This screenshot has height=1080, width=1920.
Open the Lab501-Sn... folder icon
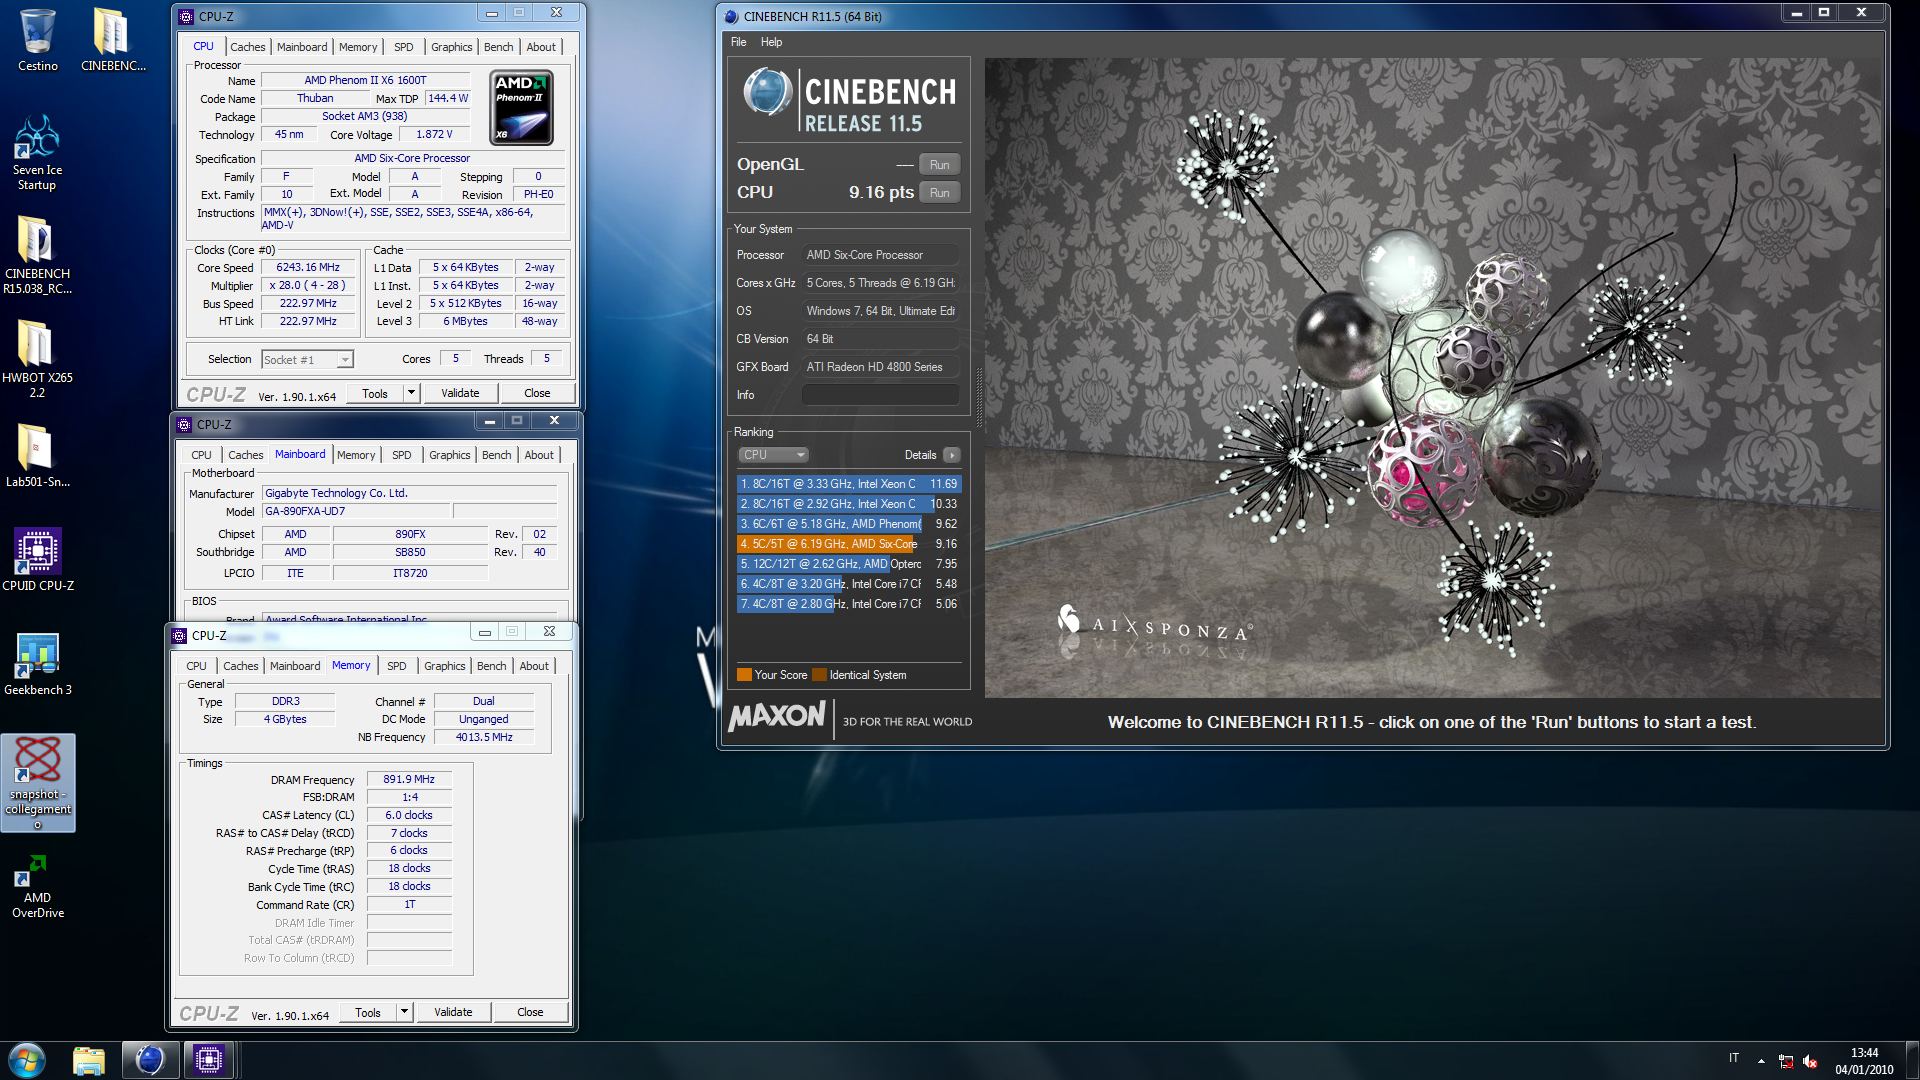tap(37, 455)
